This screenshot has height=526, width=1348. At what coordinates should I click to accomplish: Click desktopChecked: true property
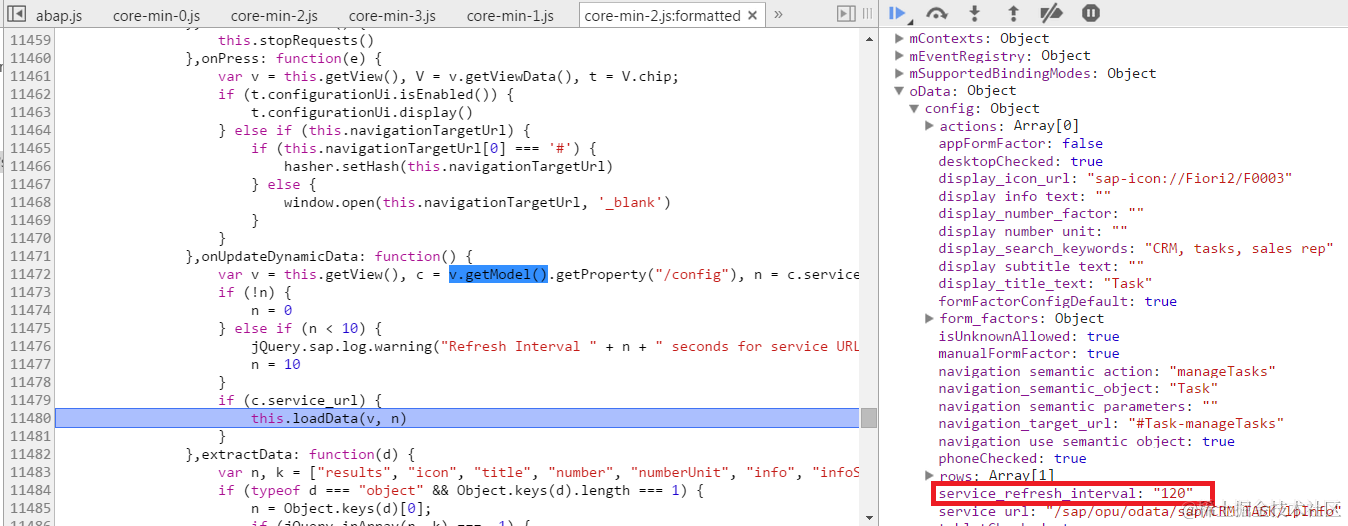1020,161
